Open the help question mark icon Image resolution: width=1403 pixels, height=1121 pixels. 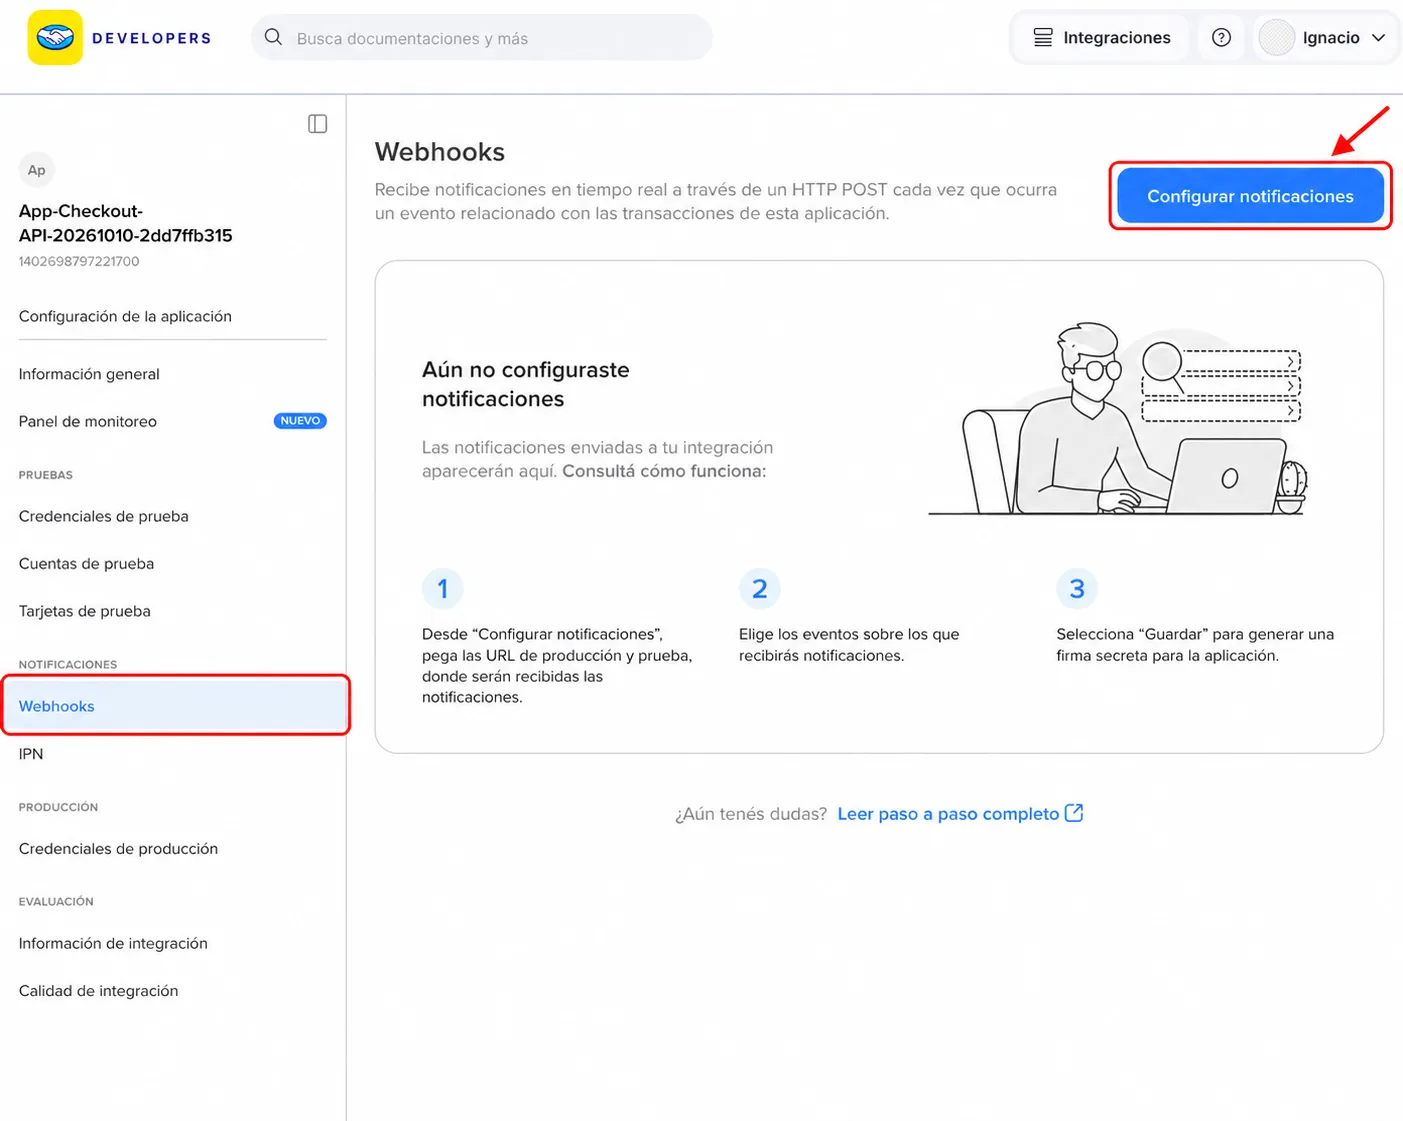point(1221,38)
